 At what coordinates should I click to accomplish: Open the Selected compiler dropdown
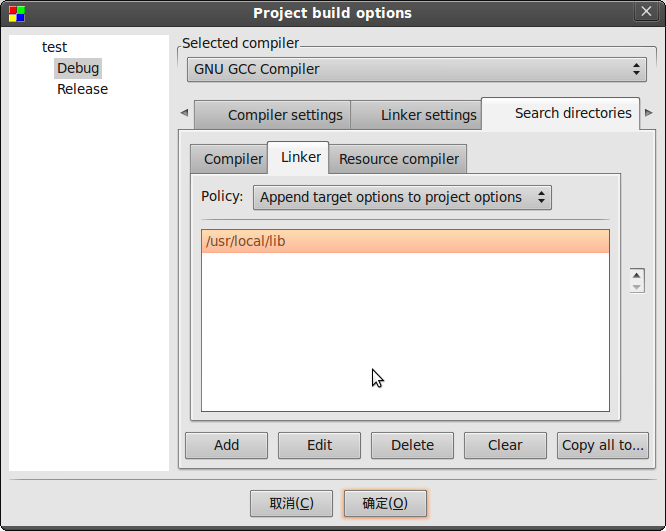(x=417, y=69)
